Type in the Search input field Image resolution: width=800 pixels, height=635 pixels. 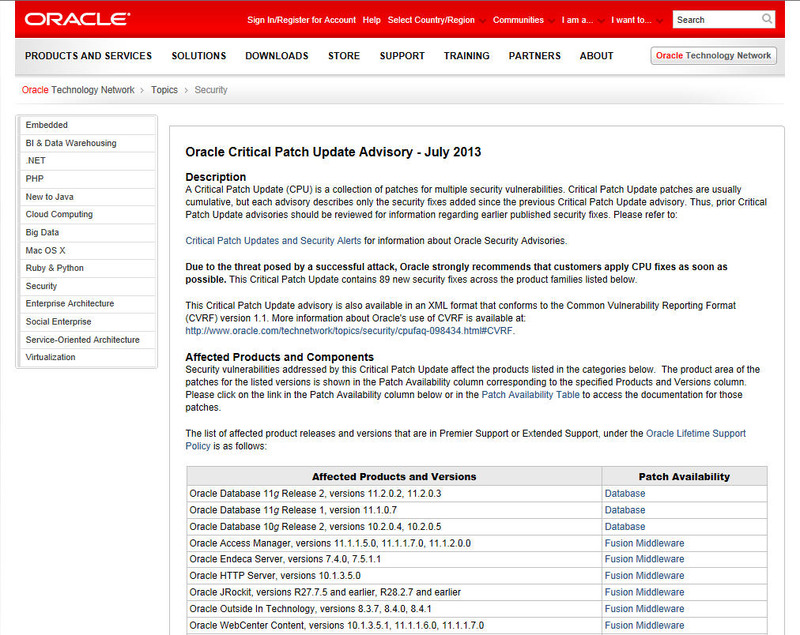715,19
